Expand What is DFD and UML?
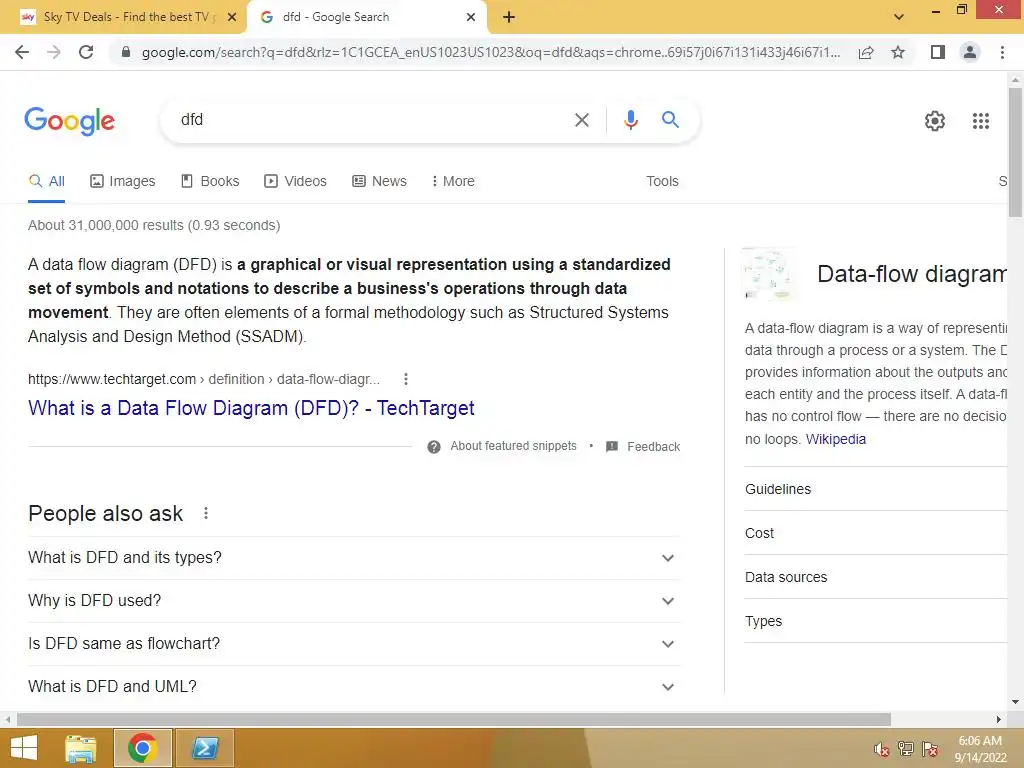This screenshot has width=1024, height=768. pyautogui.click(x=354, y=687)
